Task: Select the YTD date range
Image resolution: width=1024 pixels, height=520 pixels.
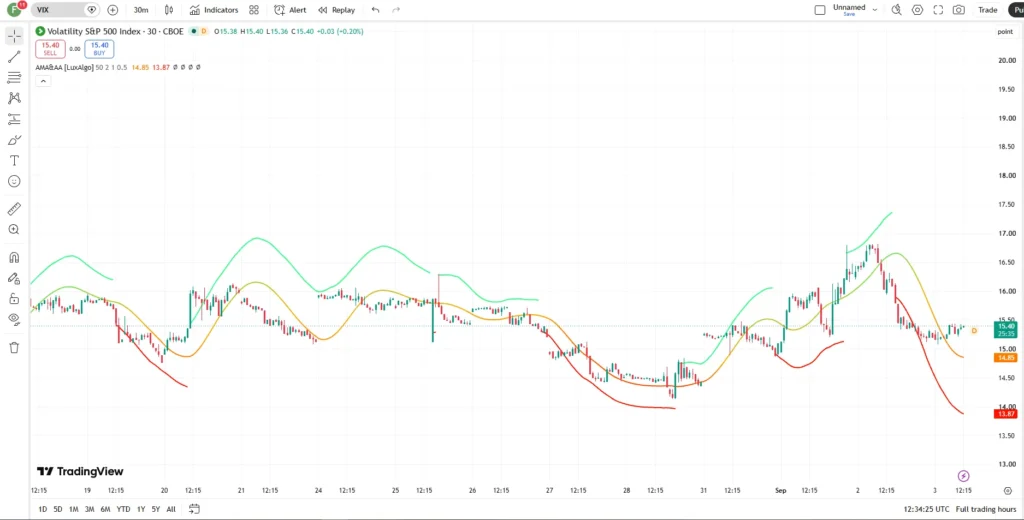Action: pos(123,509)
